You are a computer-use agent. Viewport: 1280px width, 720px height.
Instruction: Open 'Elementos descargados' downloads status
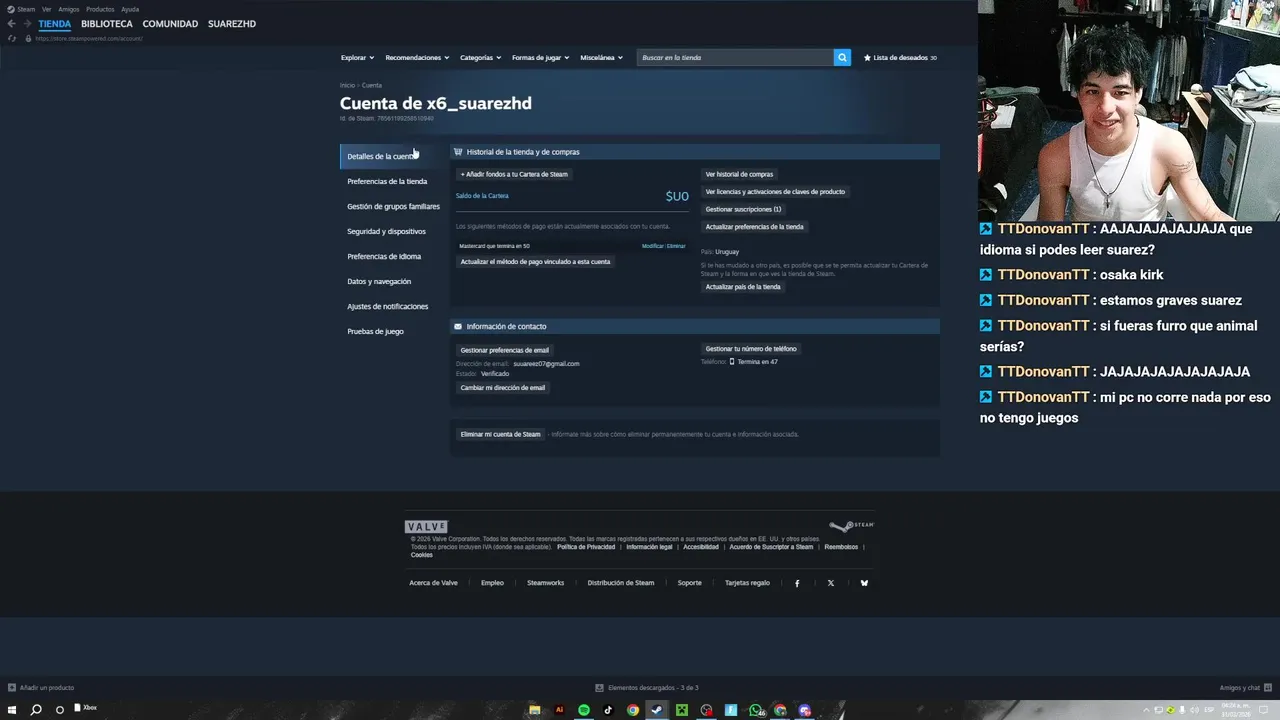pyautogui.click(x=646, y=688)
